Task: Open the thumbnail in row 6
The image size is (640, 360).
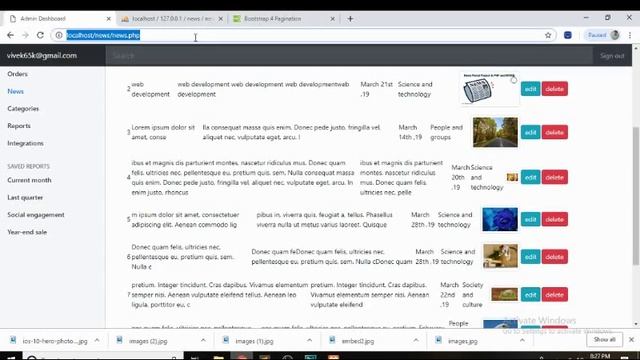Action: (x=500, y=256)
